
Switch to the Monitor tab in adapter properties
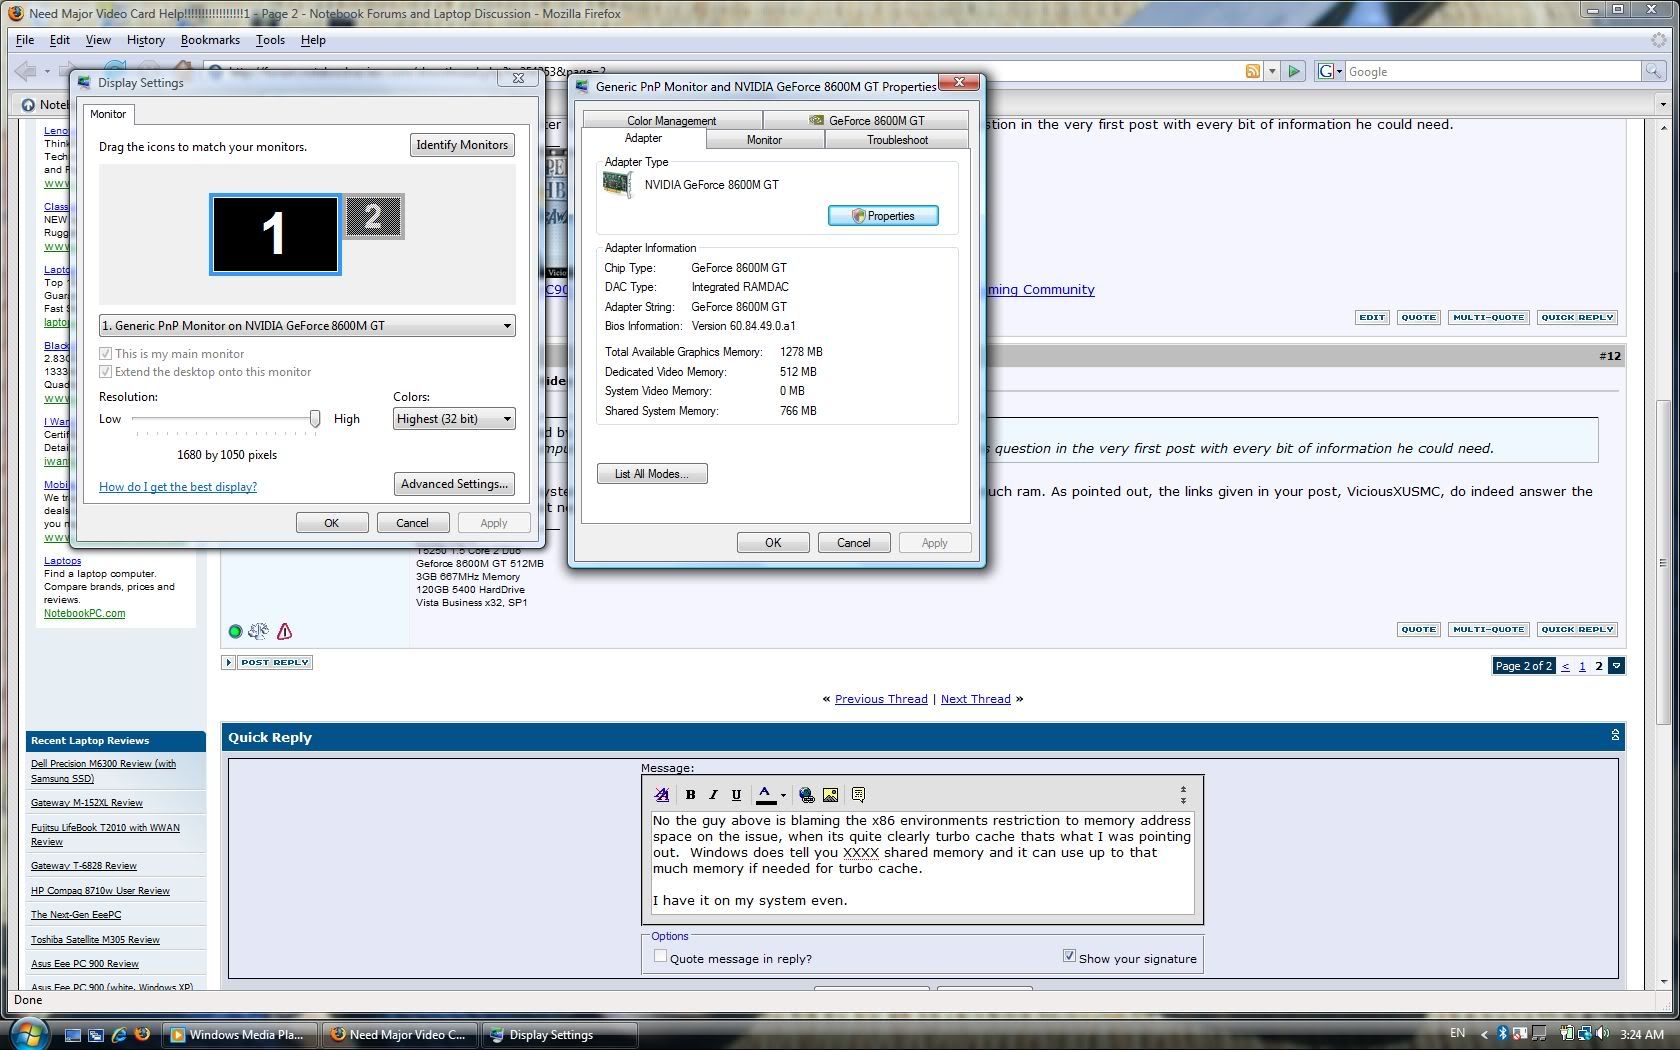click(x=764, y=140)
